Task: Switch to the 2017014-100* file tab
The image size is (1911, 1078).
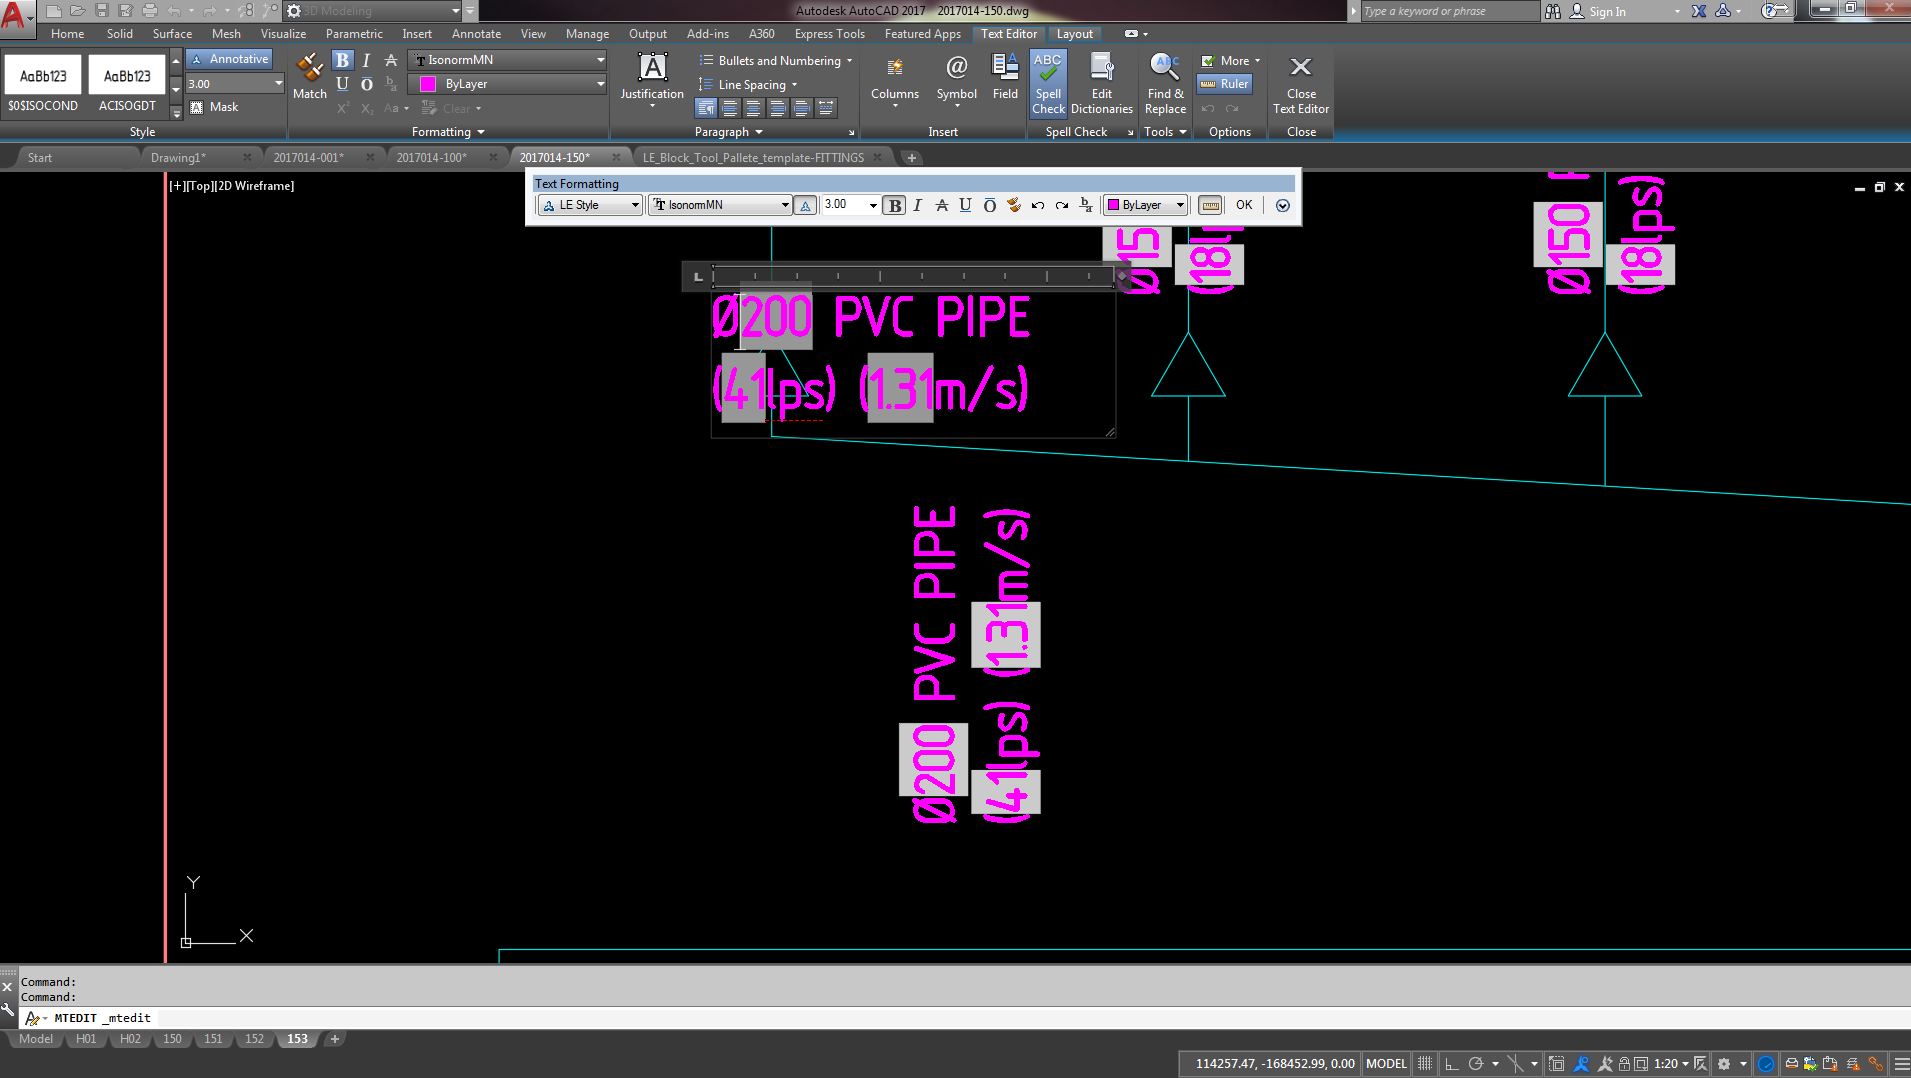Action: click(431, 157)
